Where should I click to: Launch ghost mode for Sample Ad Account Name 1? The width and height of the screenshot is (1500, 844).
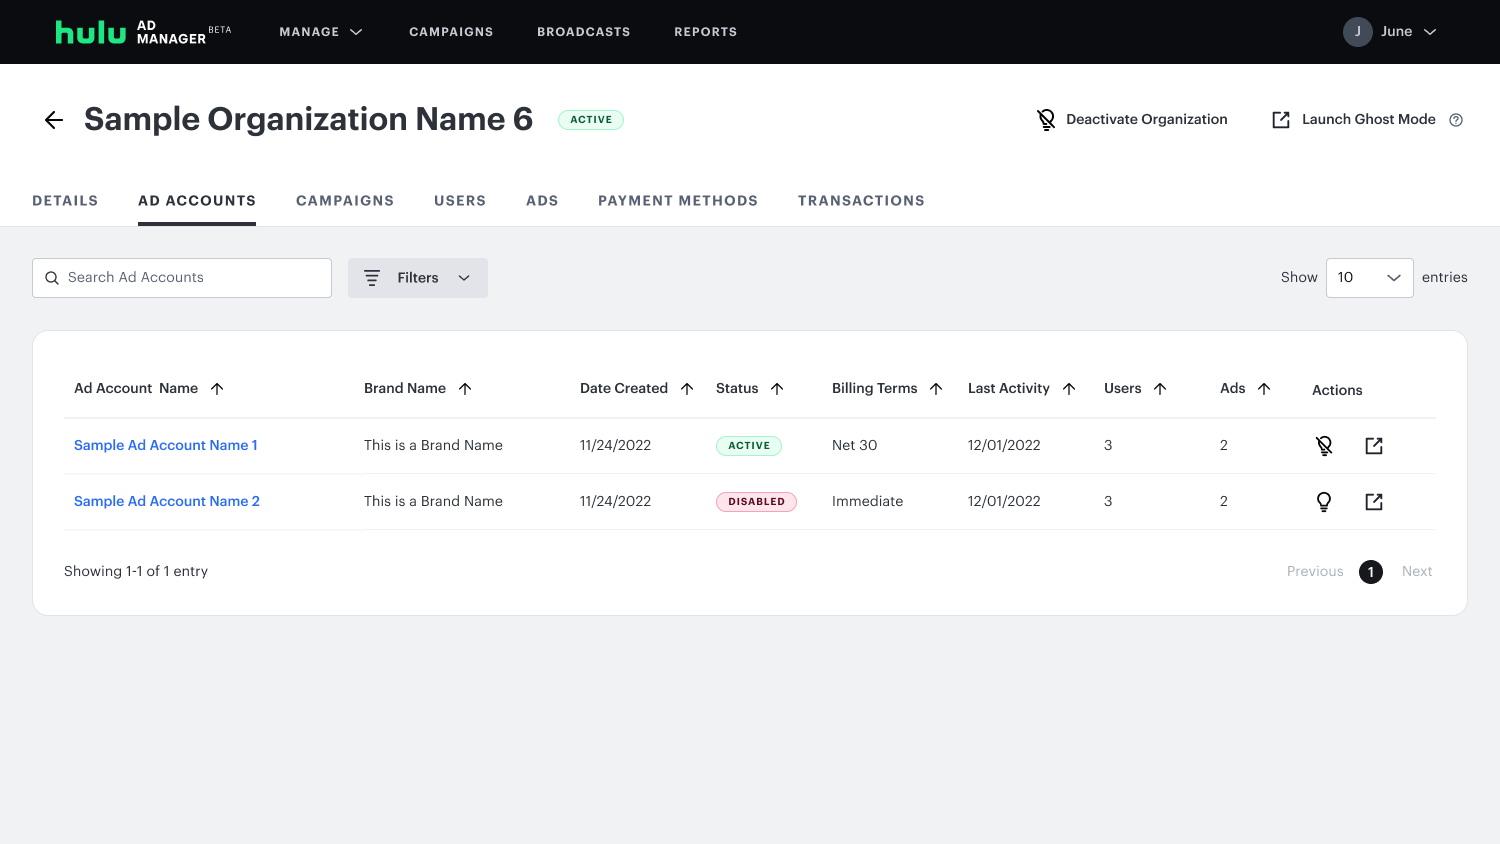(x=1373, y=445)
